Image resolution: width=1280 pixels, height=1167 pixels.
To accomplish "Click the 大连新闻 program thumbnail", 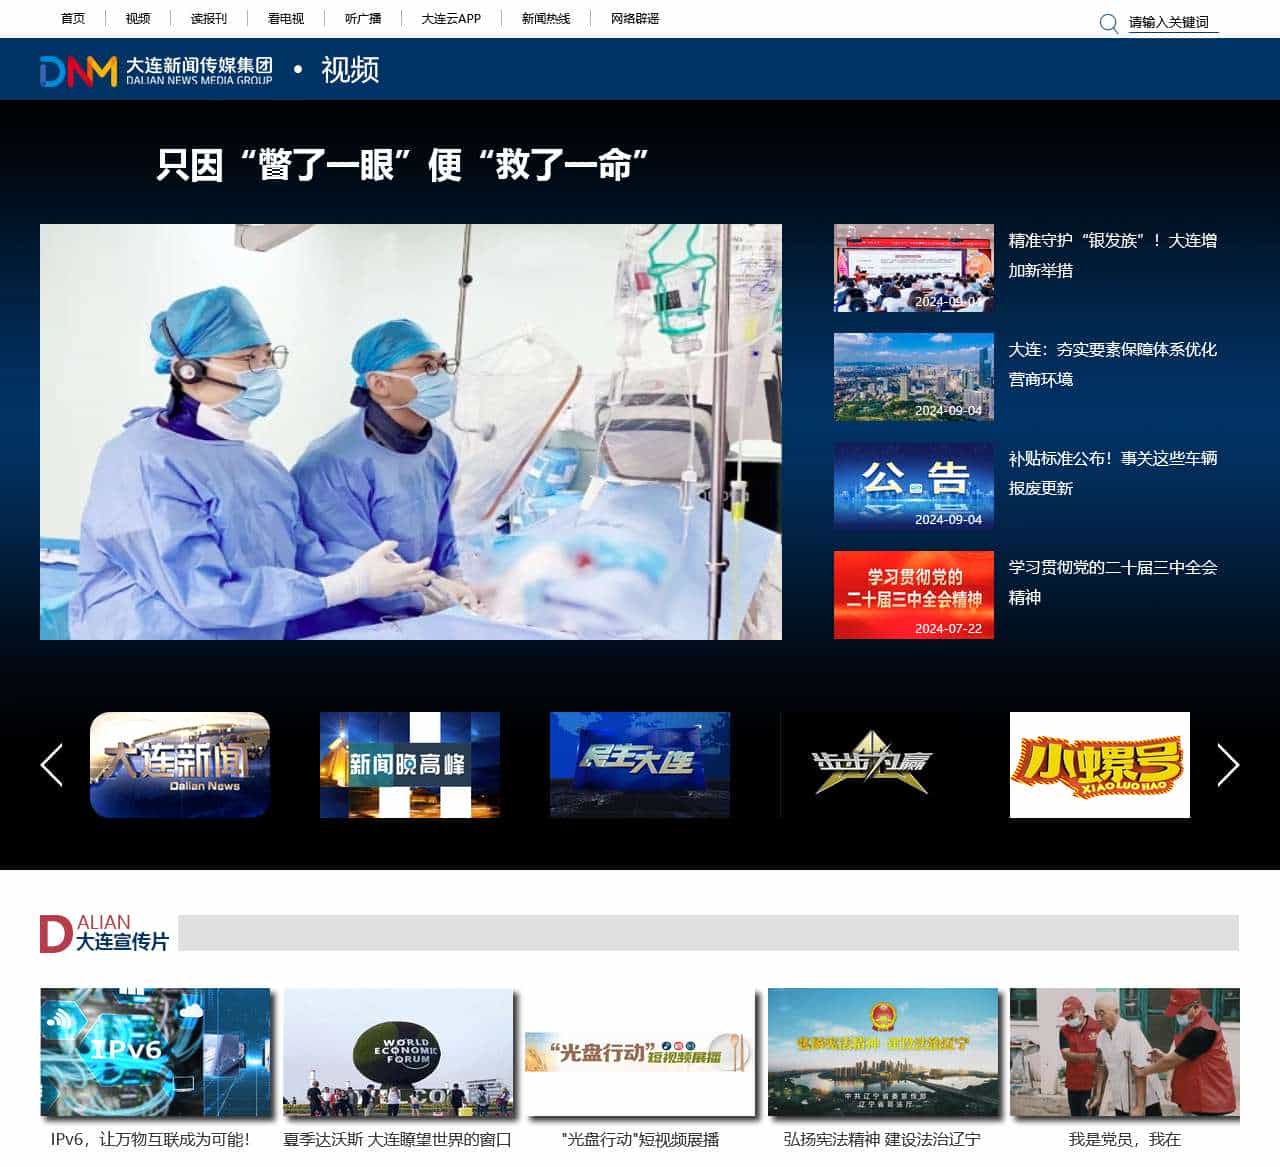I will click(179, 765).
